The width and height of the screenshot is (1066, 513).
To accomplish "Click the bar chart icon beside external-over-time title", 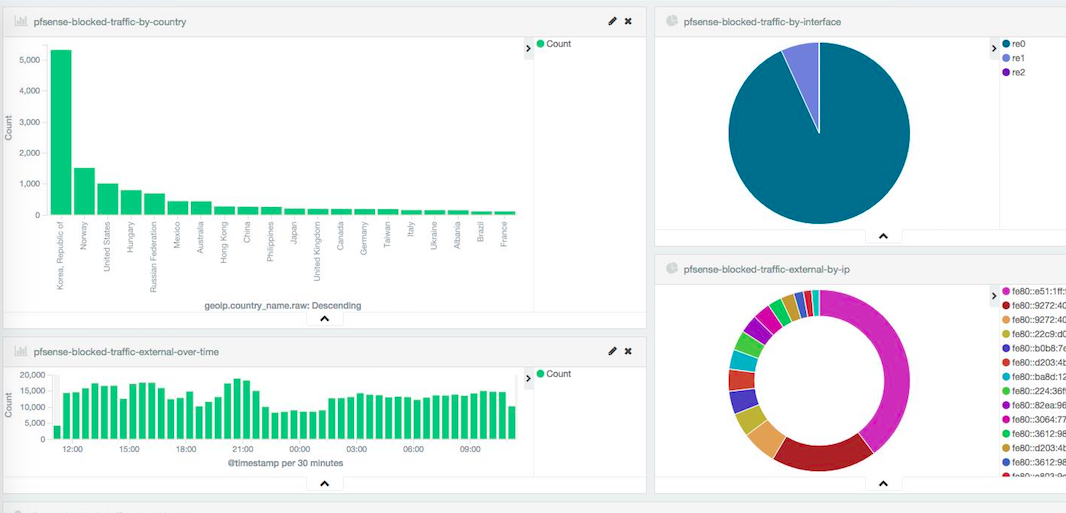I will (21, 351).
